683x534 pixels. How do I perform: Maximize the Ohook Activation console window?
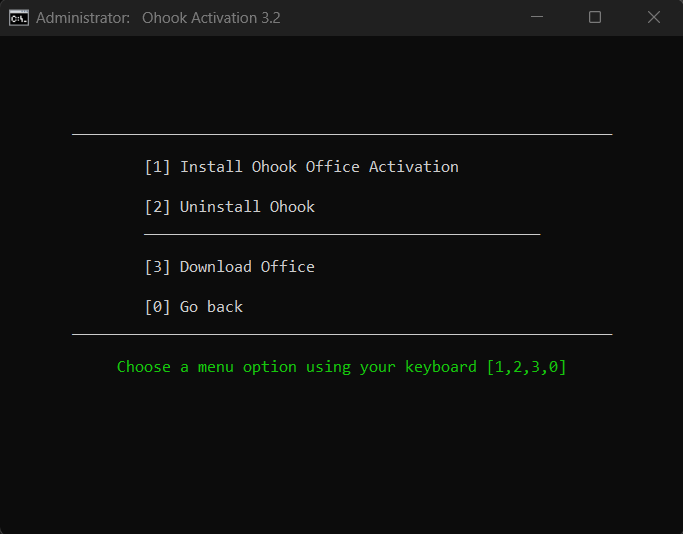click(595, 17)
